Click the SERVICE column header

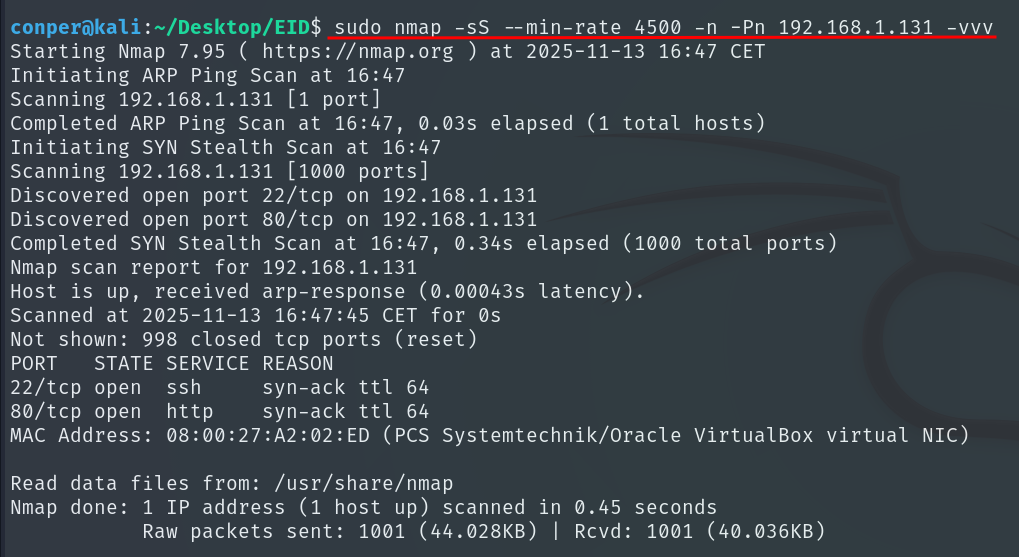208,364
